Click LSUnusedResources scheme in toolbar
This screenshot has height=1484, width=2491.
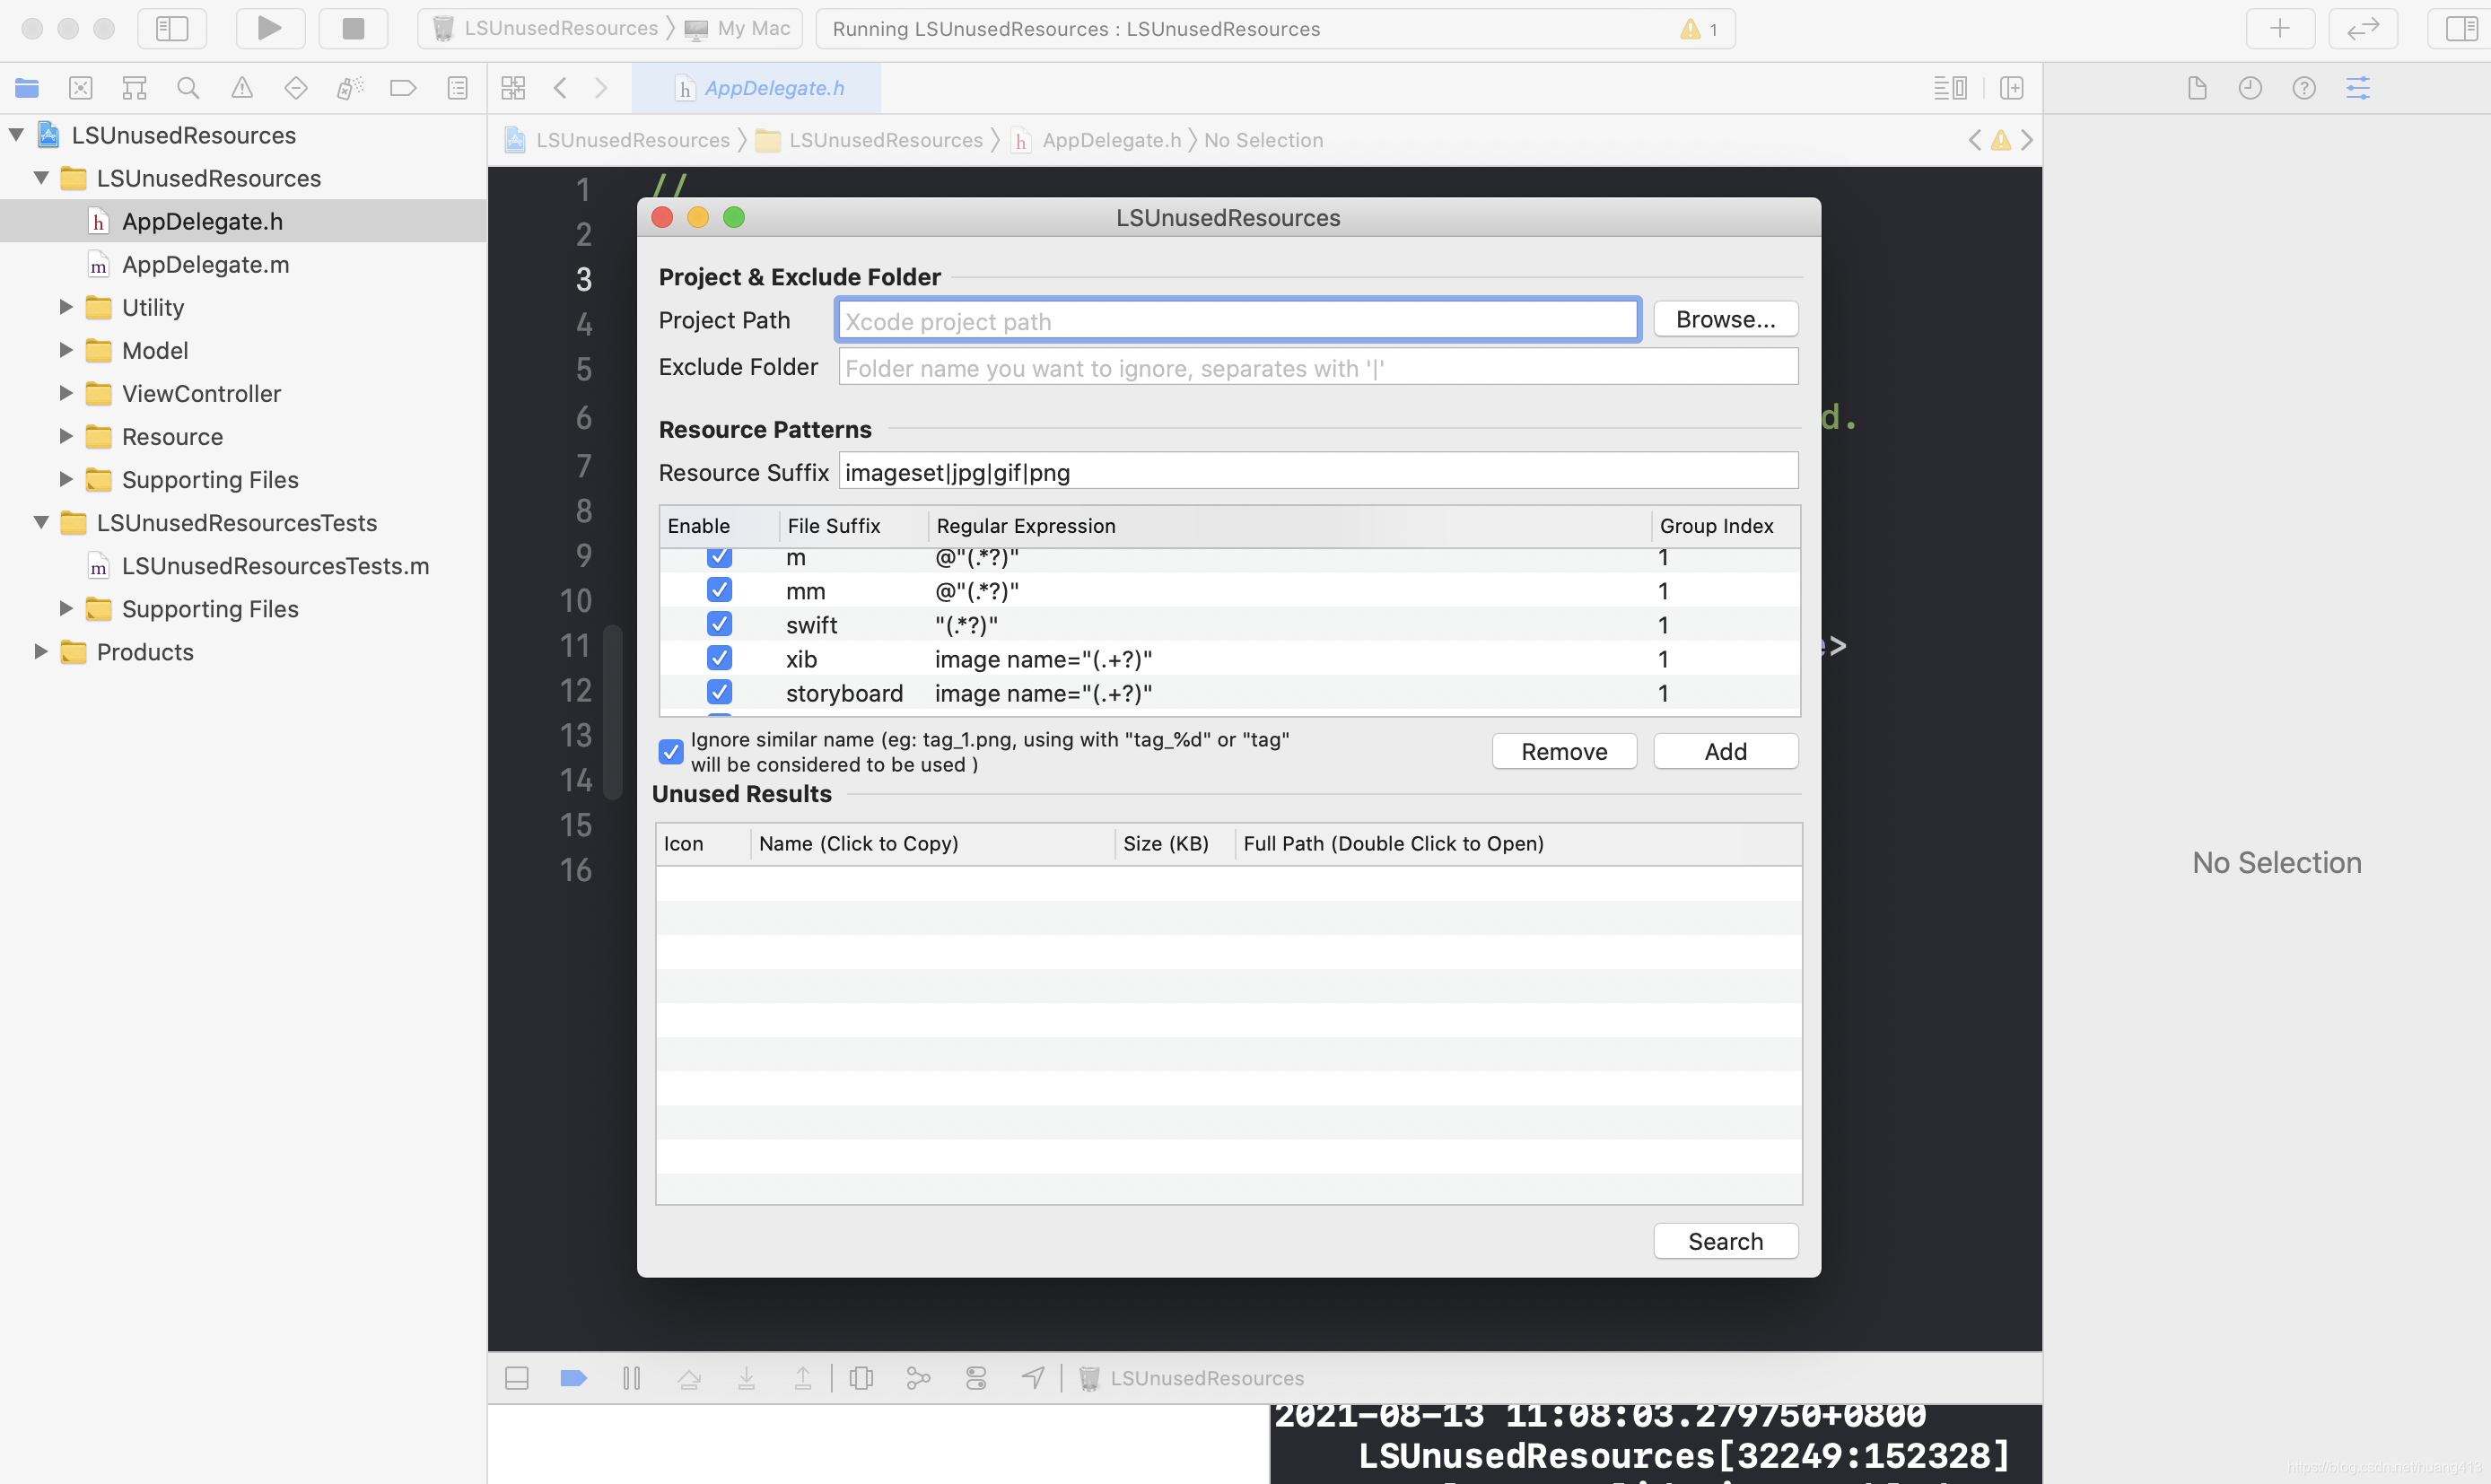(x=547, y=28)
